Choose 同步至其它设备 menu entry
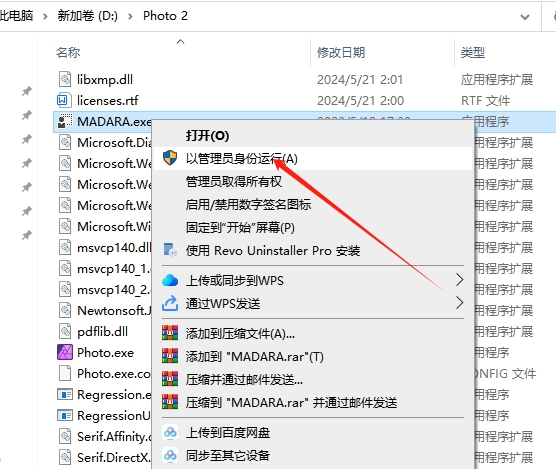The width and height of the screenshot is (556, 469). point(314,456)
